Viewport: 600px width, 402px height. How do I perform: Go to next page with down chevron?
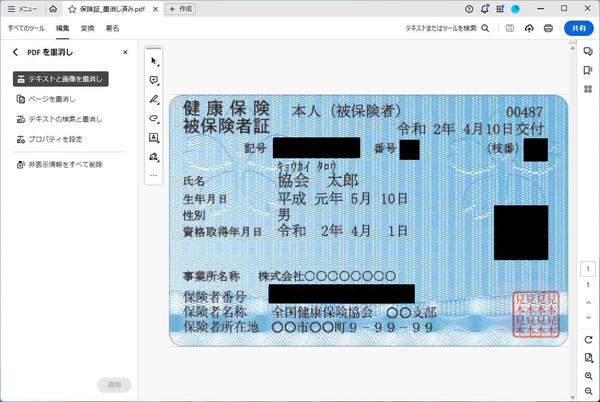(588, 318)
